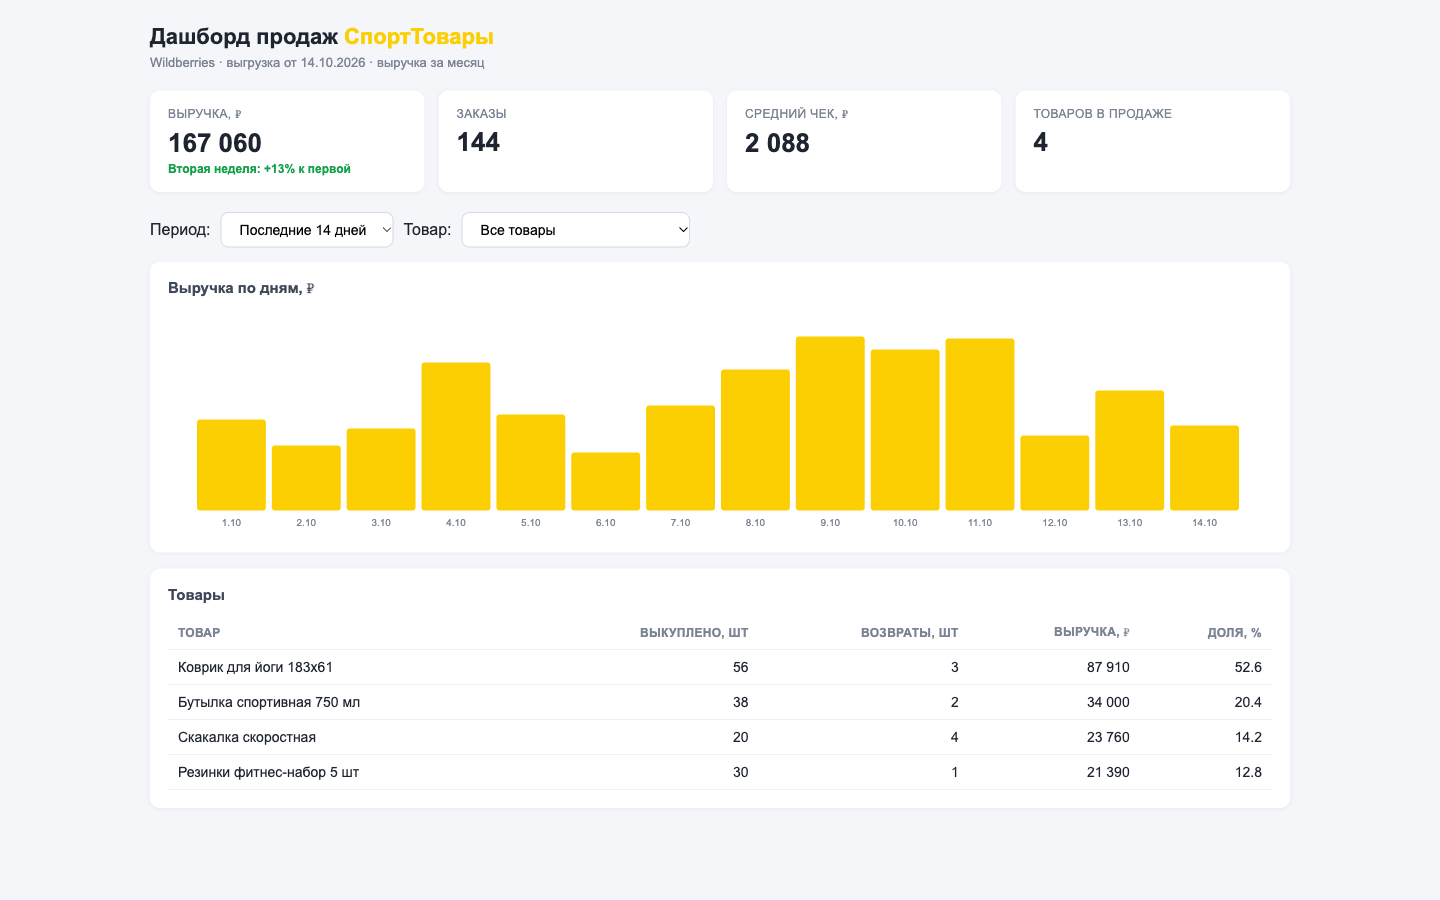Click the chart bar for 8.10
1440x900 pixels.
(x=755, y=440)
